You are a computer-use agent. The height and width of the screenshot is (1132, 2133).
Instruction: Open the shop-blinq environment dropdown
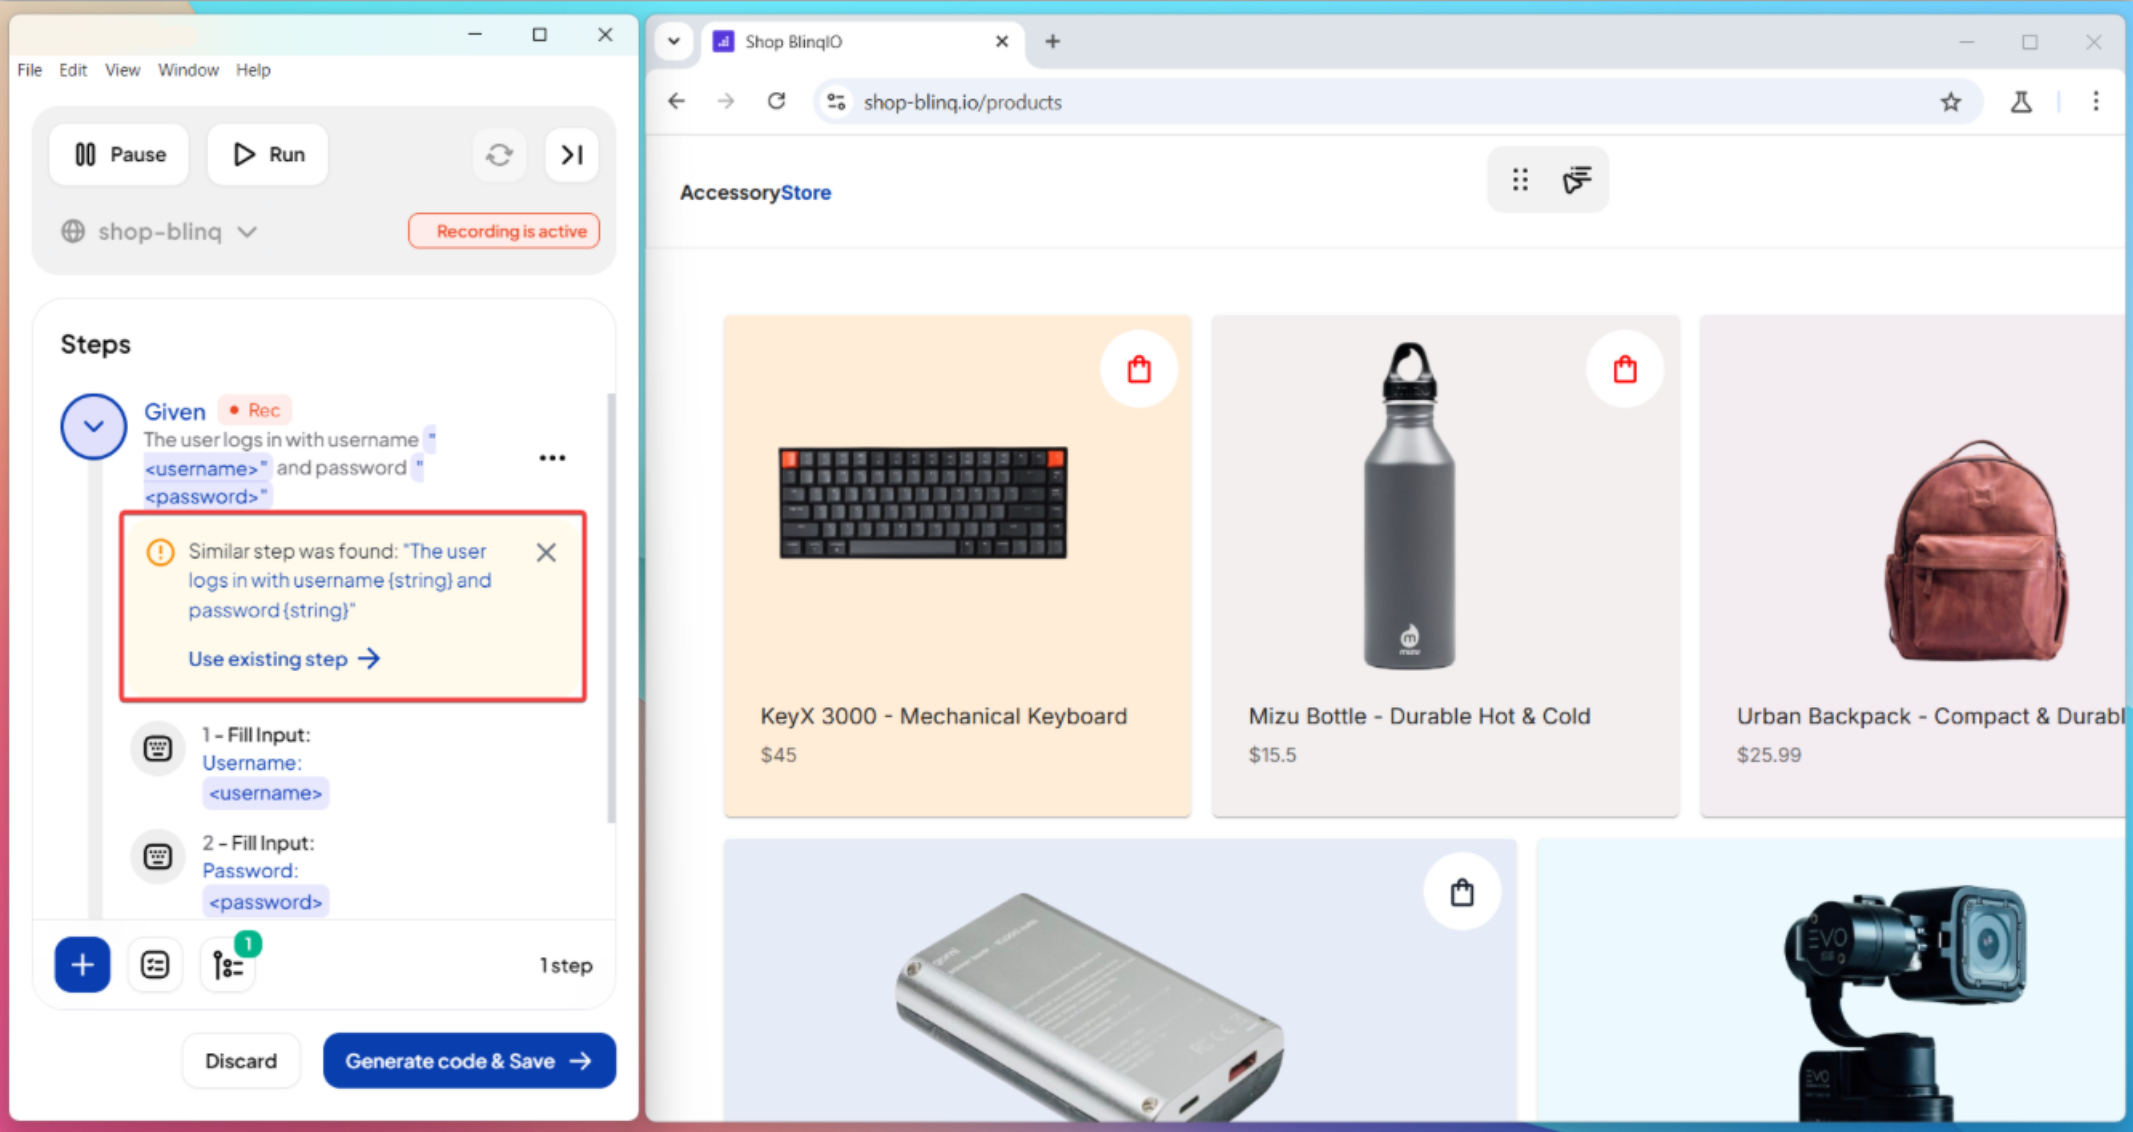coord(160,232)
